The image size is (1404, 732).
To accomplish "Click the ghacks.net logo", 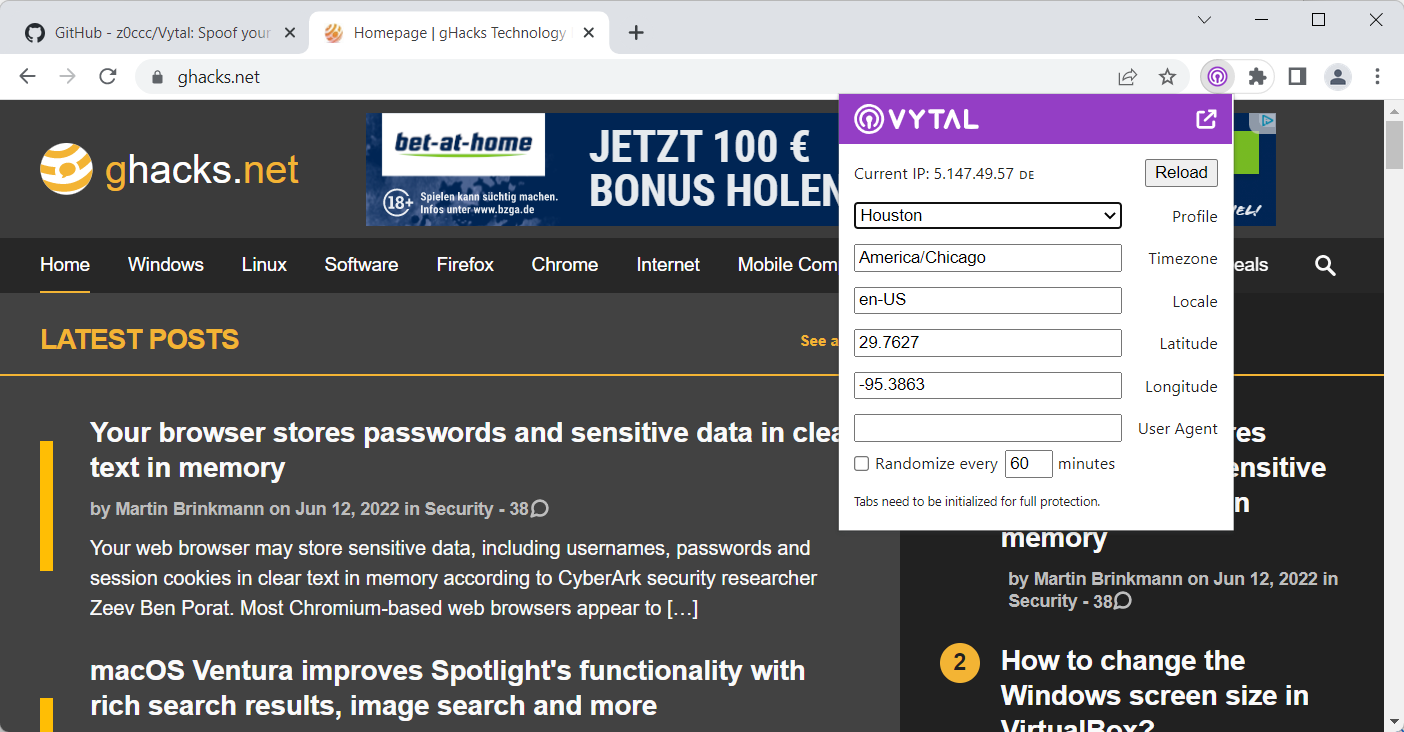I will 167,169.
